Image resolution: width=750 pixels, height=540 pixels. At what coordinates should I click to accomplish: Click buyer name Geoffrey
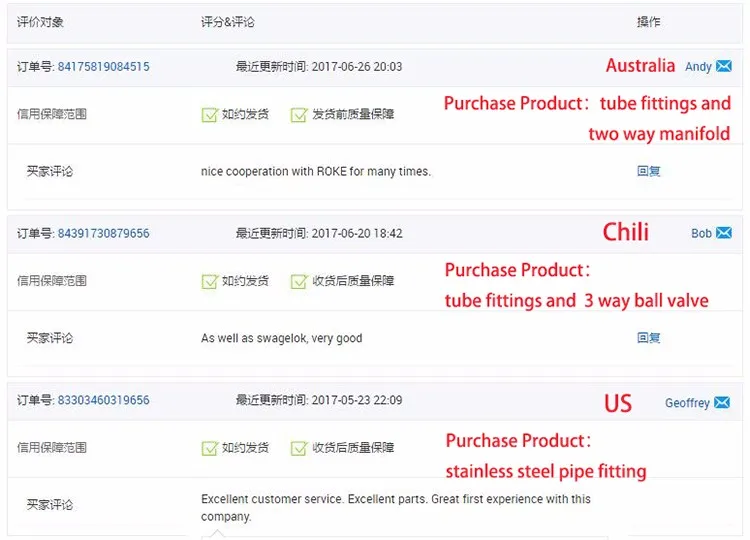(687, 403)
